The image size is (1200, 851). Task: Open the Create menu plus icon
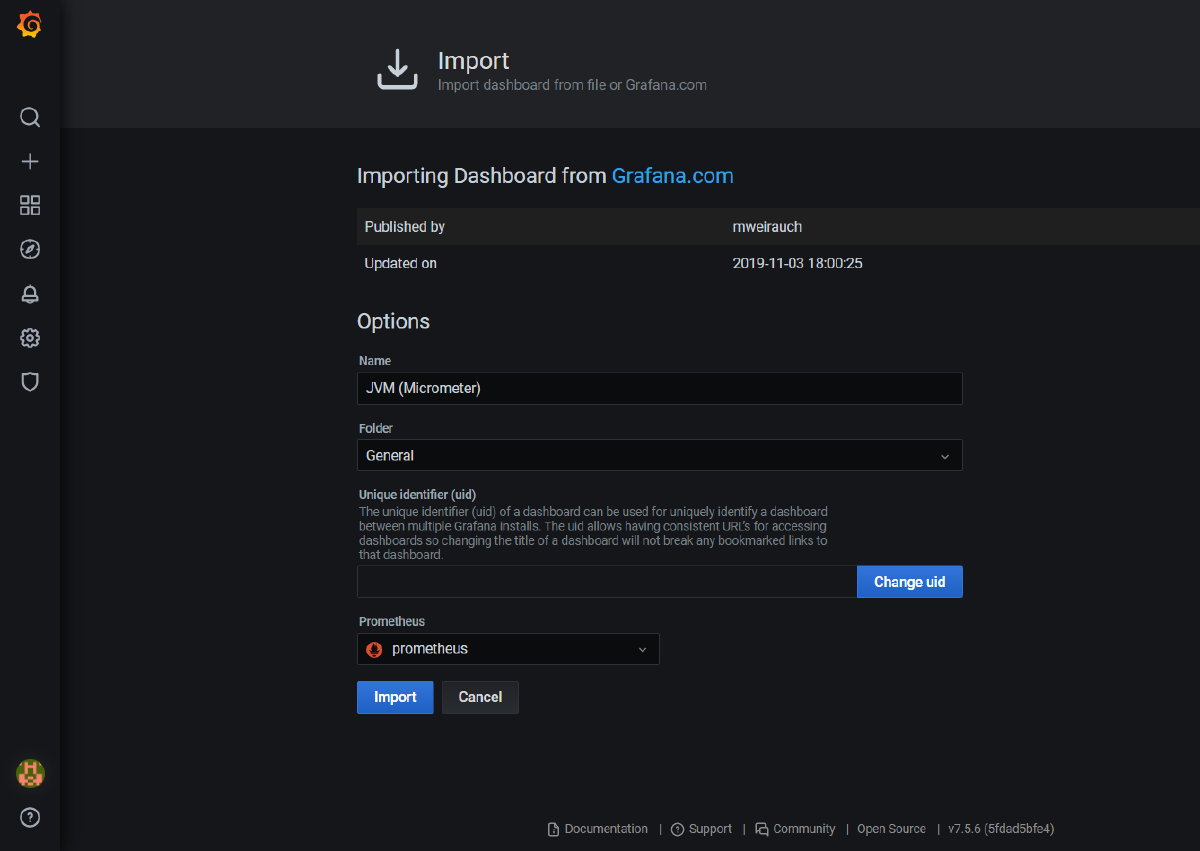[29, 161]
